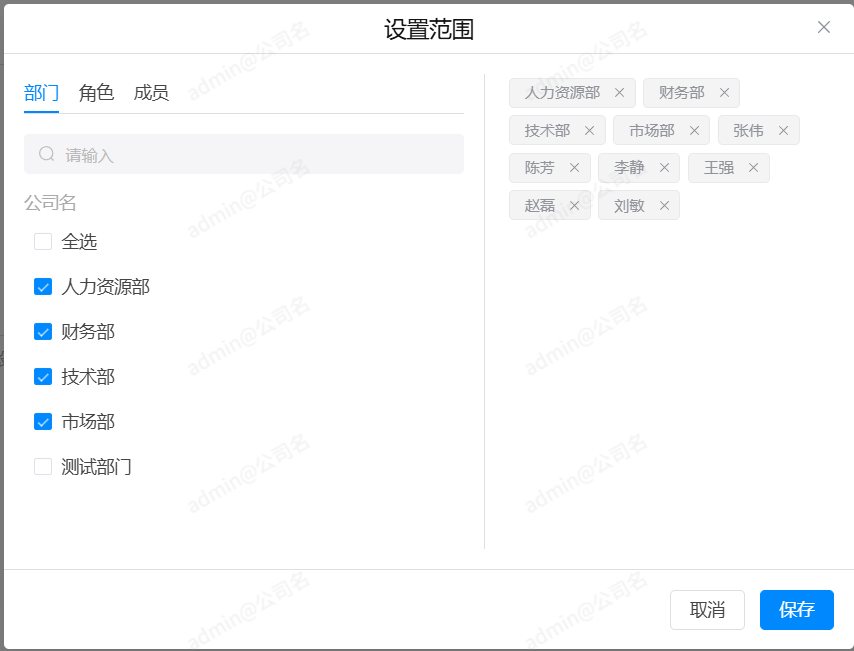Screen dimensions: 854x651
Task: Remove member 陈芳 tag
Action: 574,168
